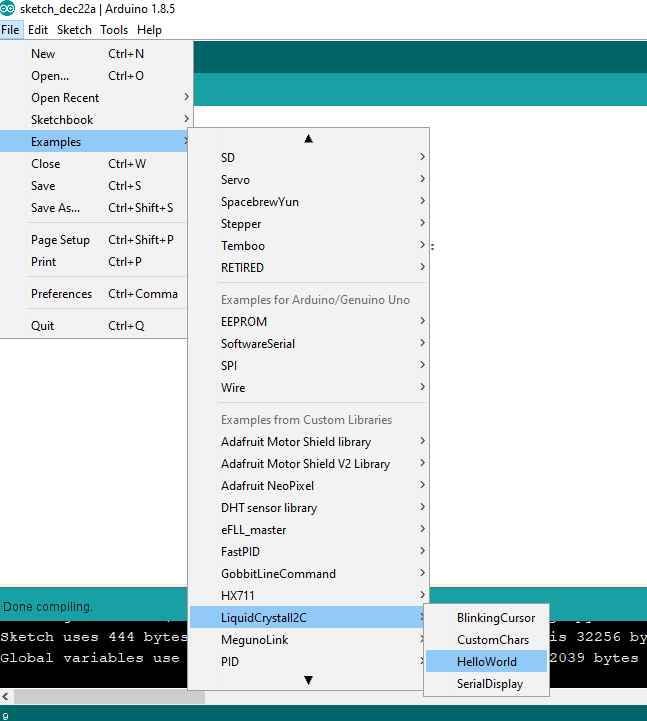This screenshot has height=721, width=647.
Task: Open the SerialDisplay example sketch
Action: [x=487, y=684]
